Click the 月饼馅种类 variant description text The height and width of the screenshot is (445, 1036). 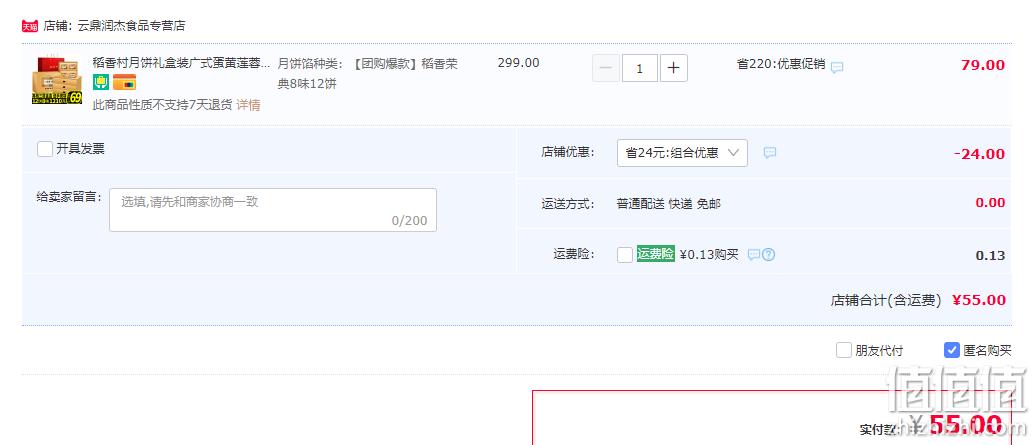tap(367, 74)
